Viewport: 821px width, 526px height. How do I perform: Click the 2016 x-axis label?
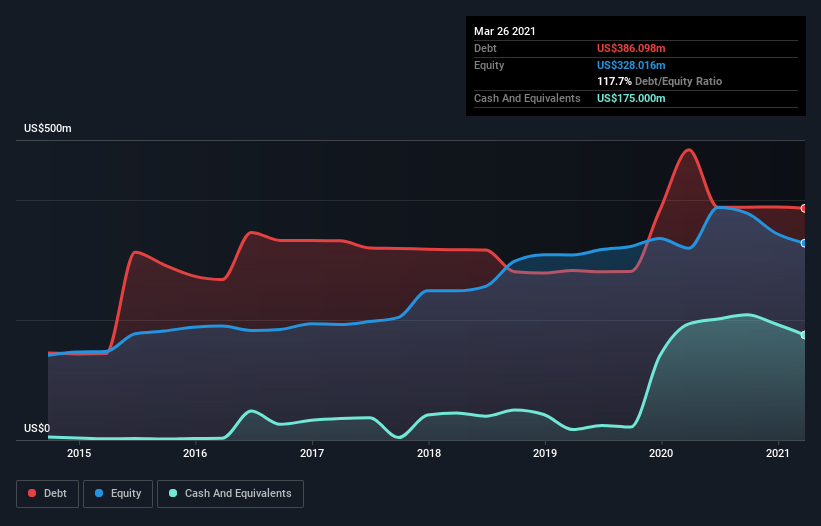[x=195, y=453]
